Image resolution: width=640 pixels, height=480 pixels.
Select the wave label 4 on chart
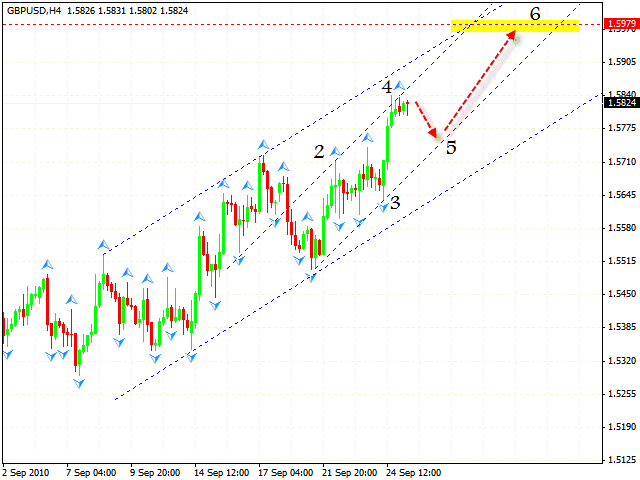pos(387,87)
